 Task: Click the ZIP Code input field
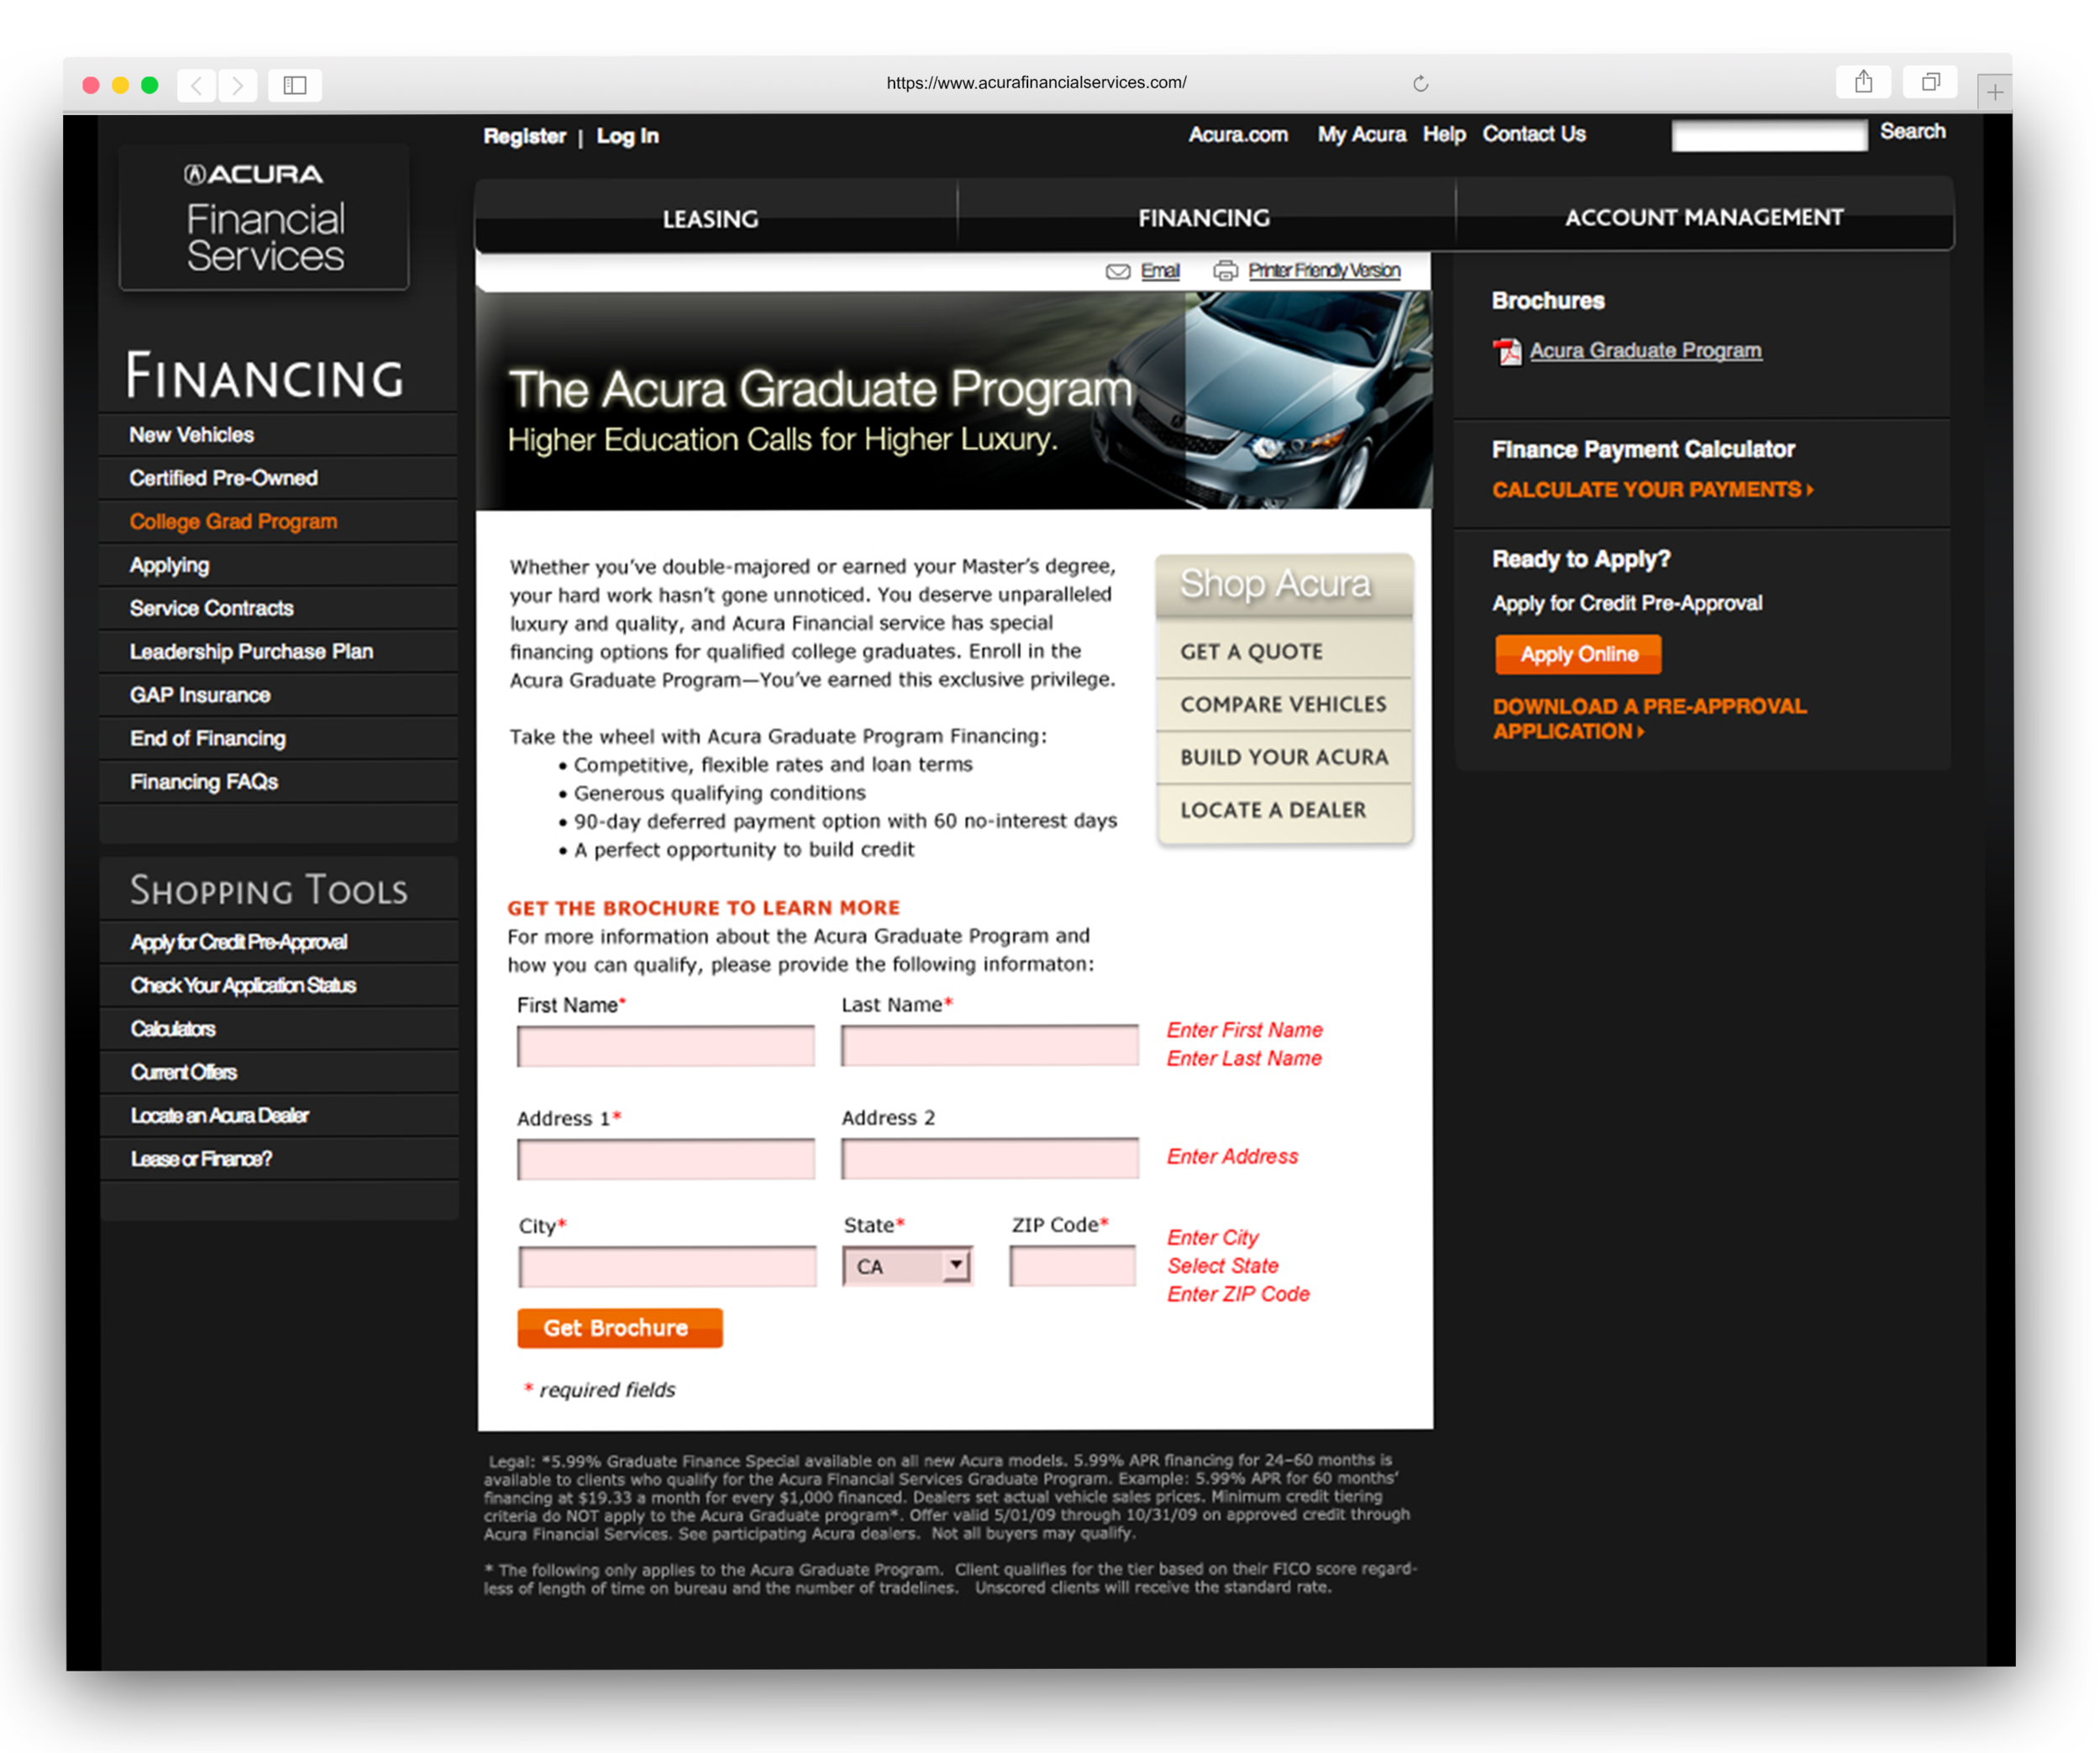click(x=1072, y=1266)
